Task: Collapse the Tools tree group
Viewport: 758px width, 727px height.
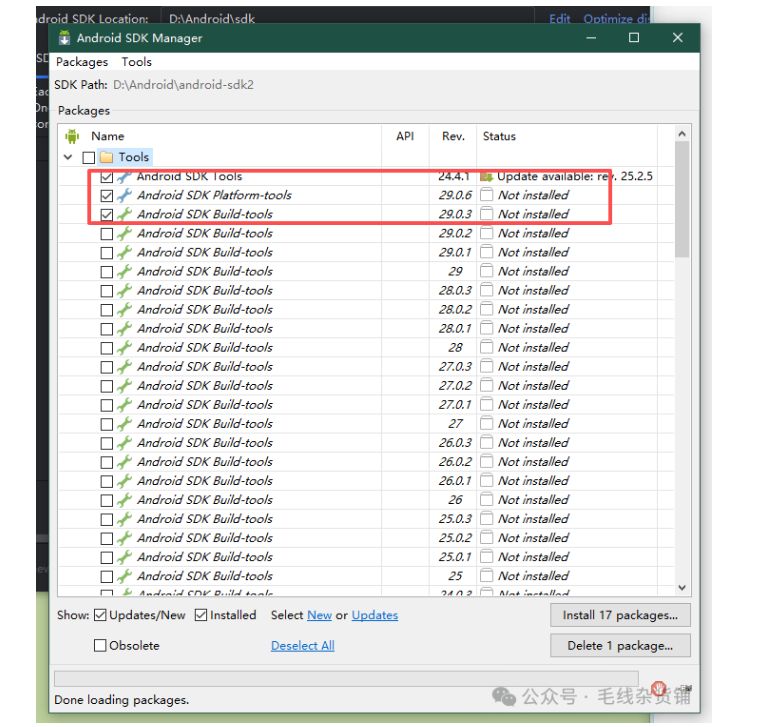Action: tap(68, 157)
